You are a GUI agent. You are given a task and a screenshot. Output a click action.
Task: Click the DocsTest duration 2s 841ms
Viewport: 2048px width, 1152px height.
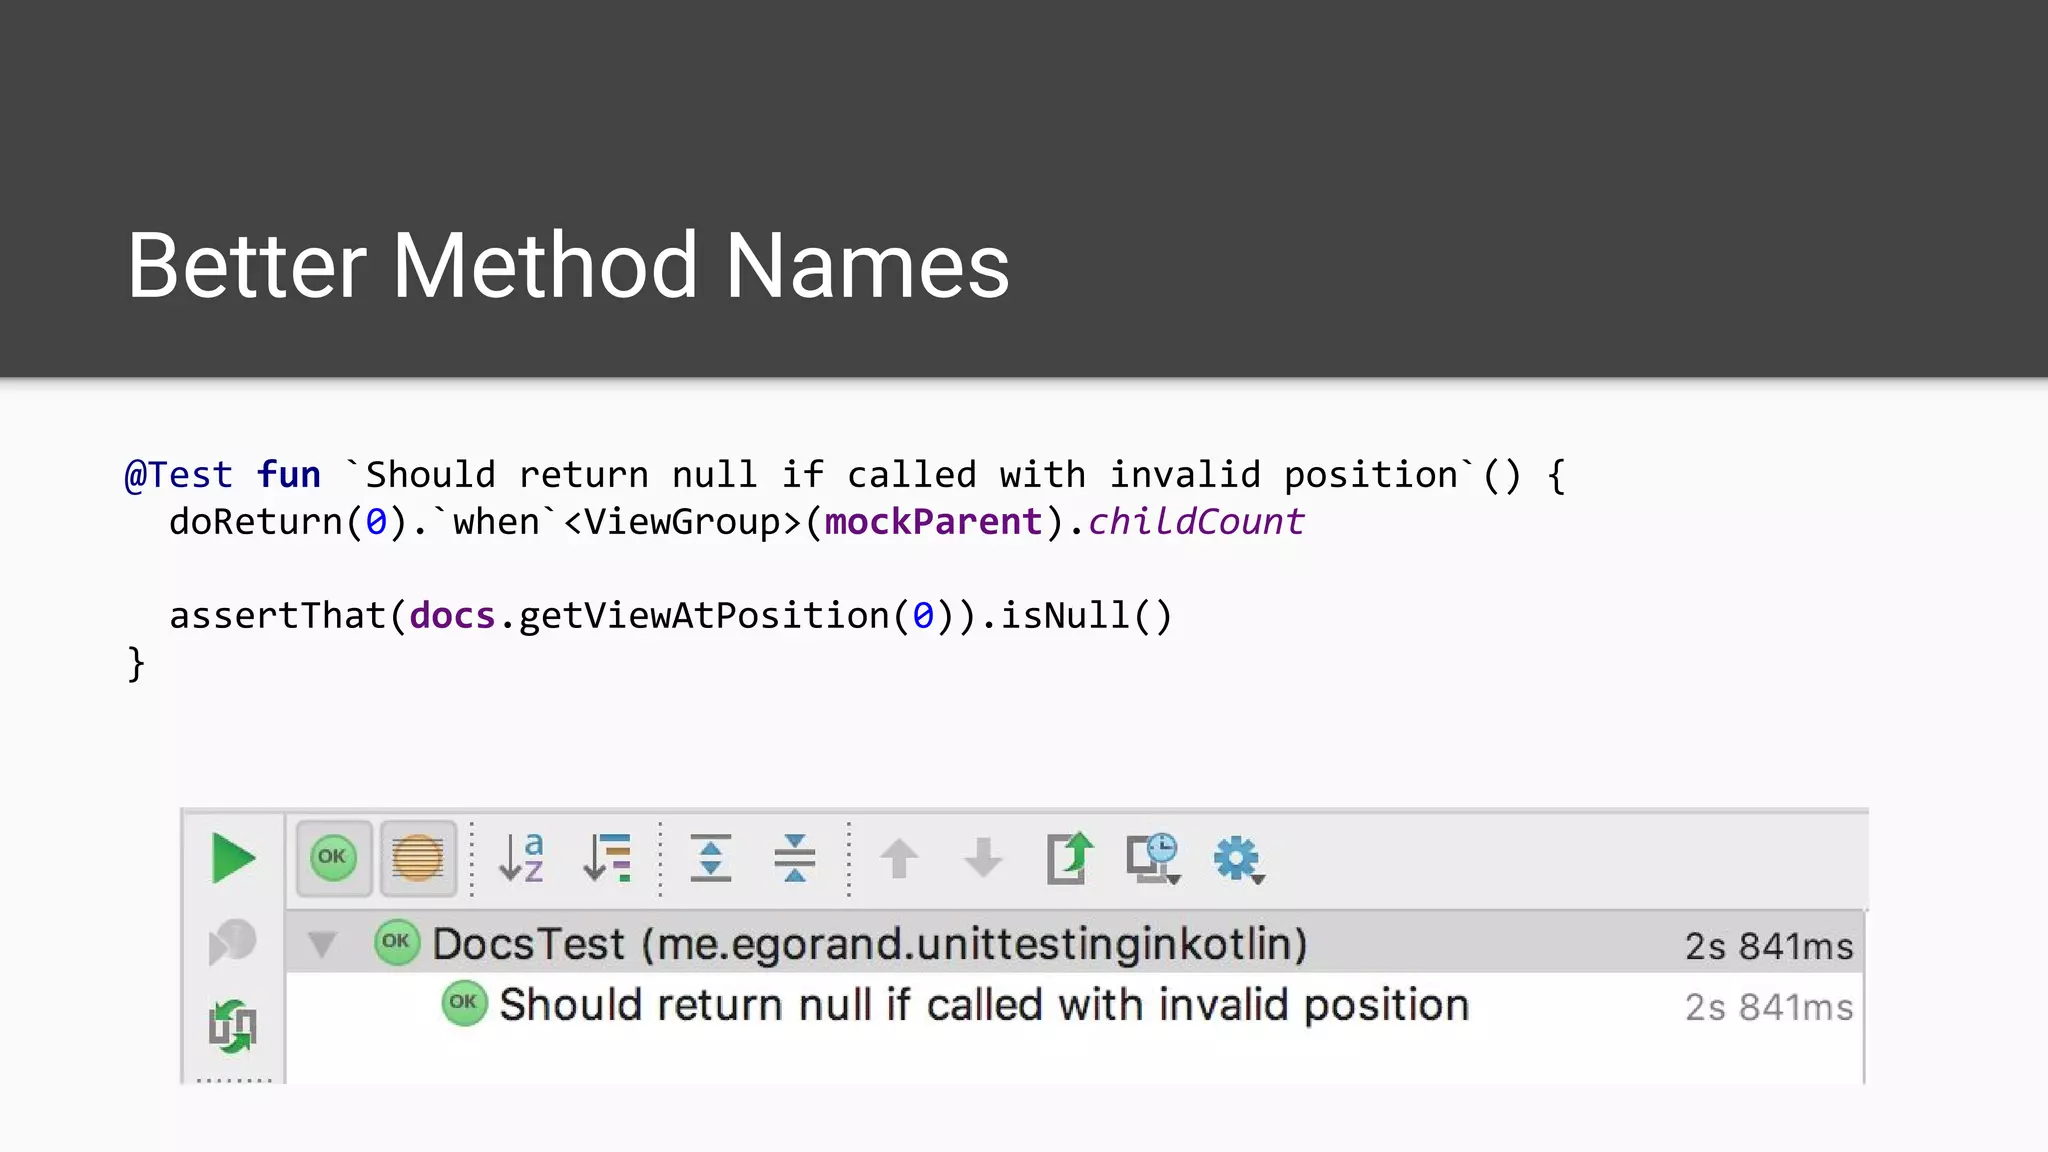[x=1769, y=946]
